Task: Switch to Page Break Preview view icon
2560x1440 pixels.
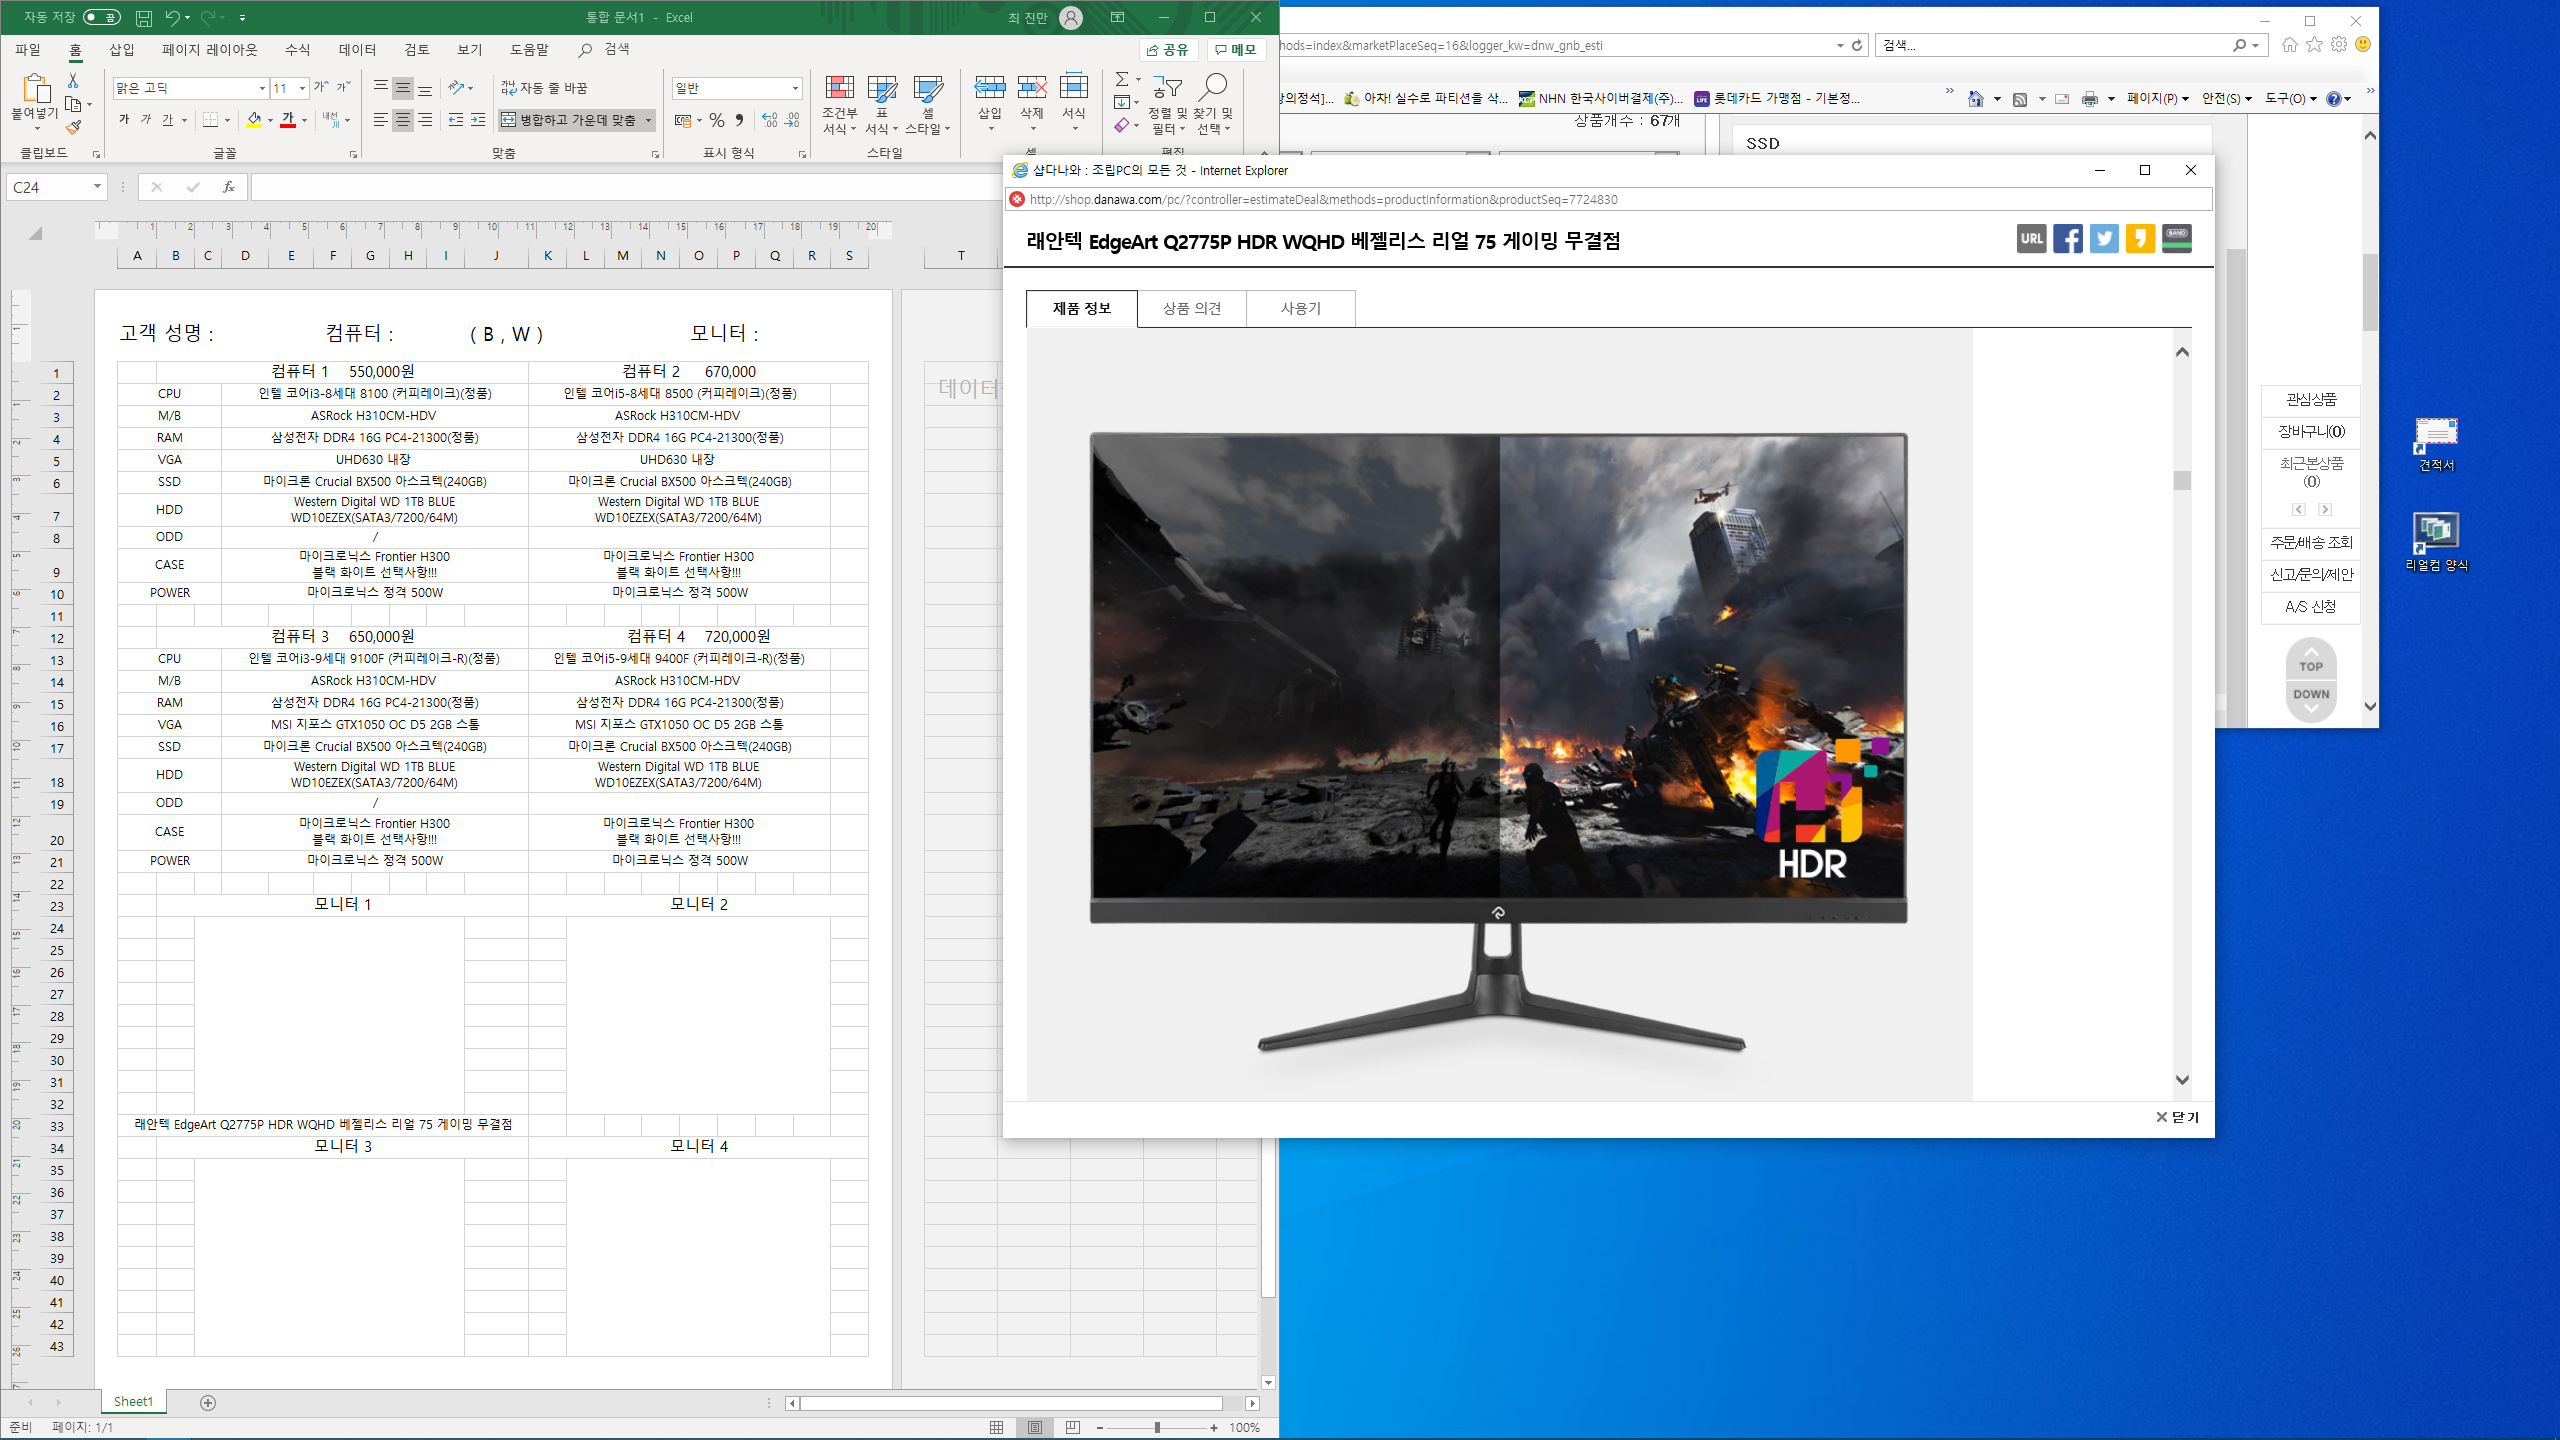Action: (x=1072, y=1427)
